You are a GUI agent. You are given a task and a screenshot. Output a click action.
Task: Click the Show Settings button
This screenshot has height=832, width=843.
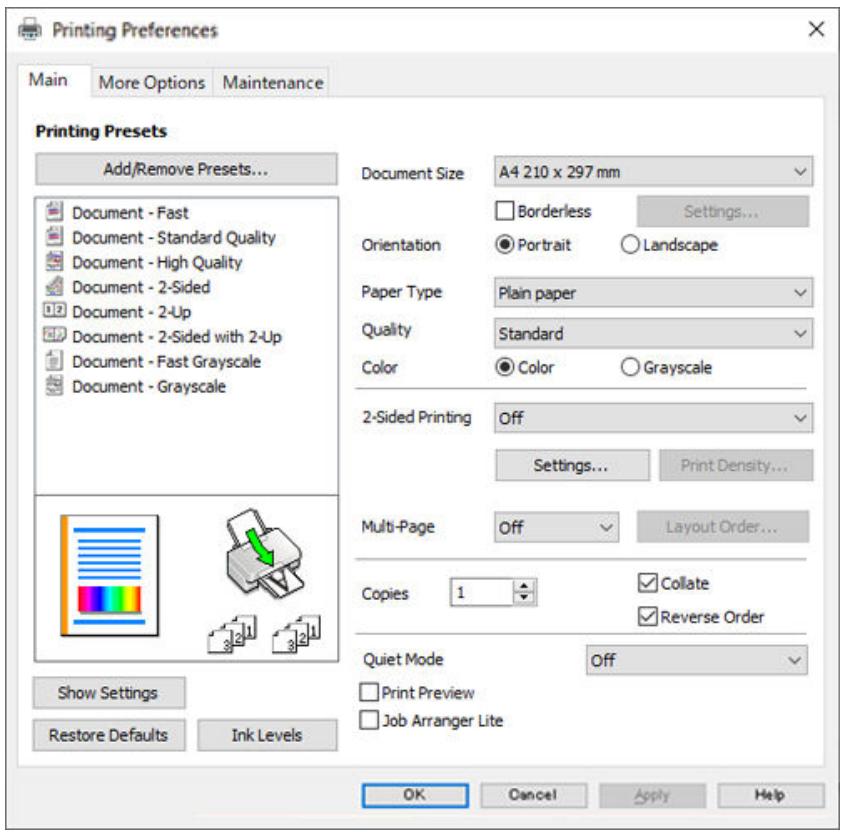pos(109,693)
